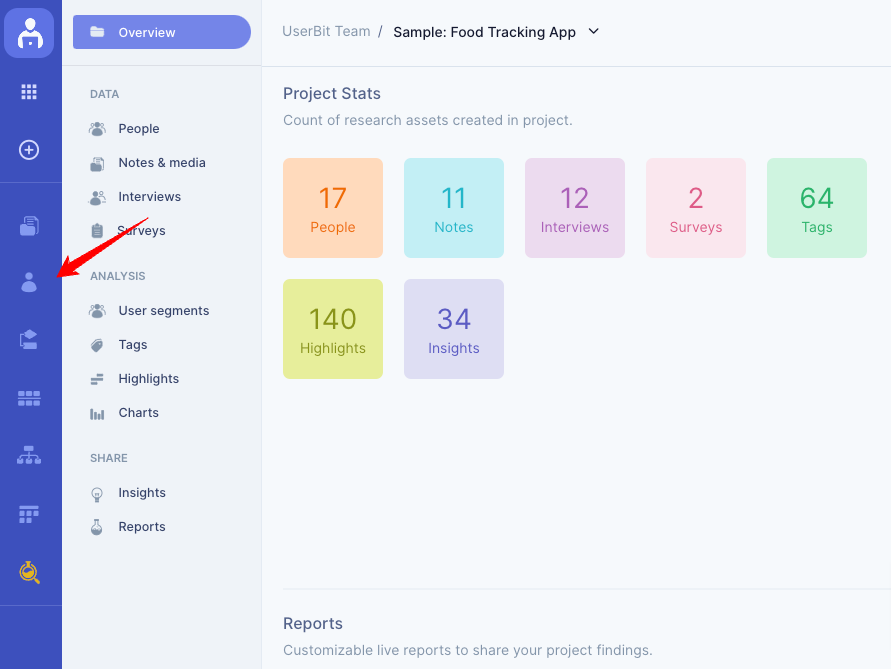This screenshot has width=891, height=669.
Task: Open the card grid icon in the sidebar
Action: coord(29,398)
